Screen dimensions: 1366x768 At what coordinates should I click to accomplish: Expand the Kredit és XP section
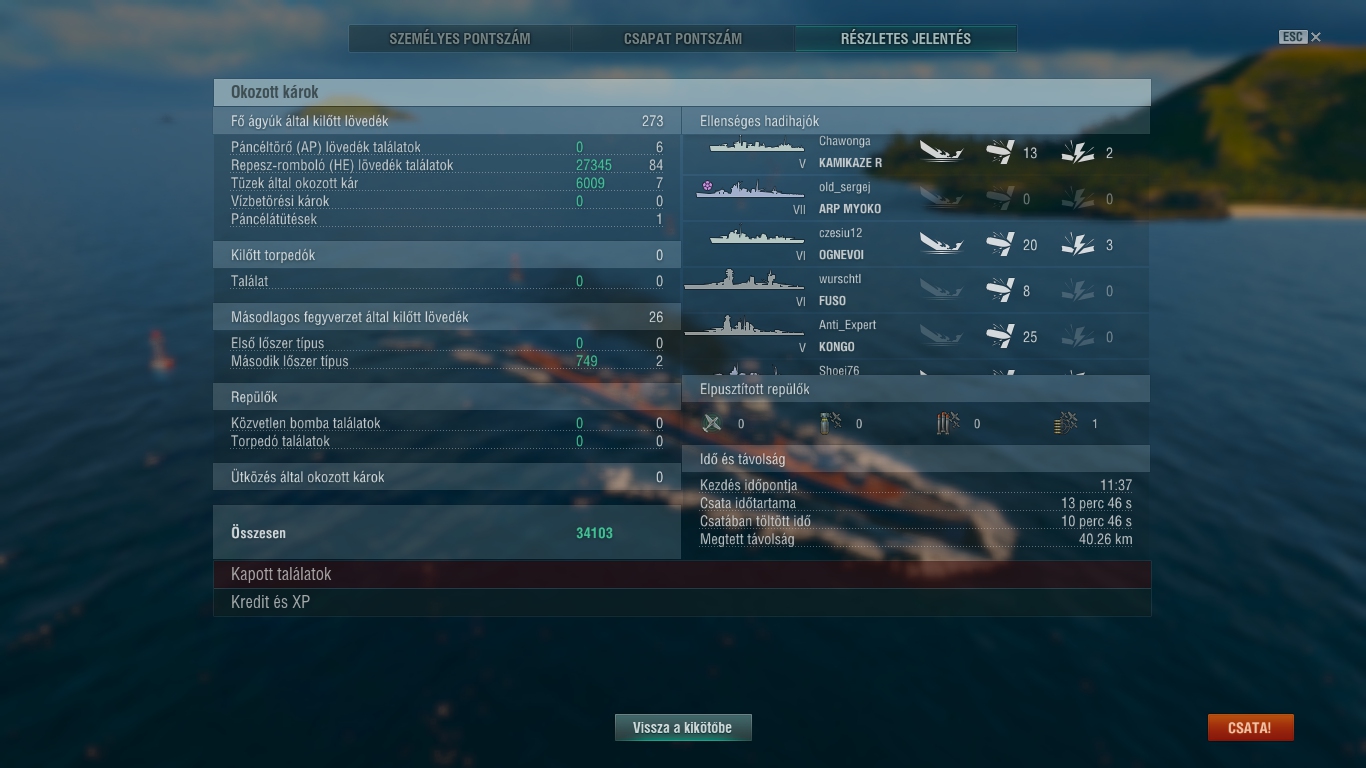[682, 602]
